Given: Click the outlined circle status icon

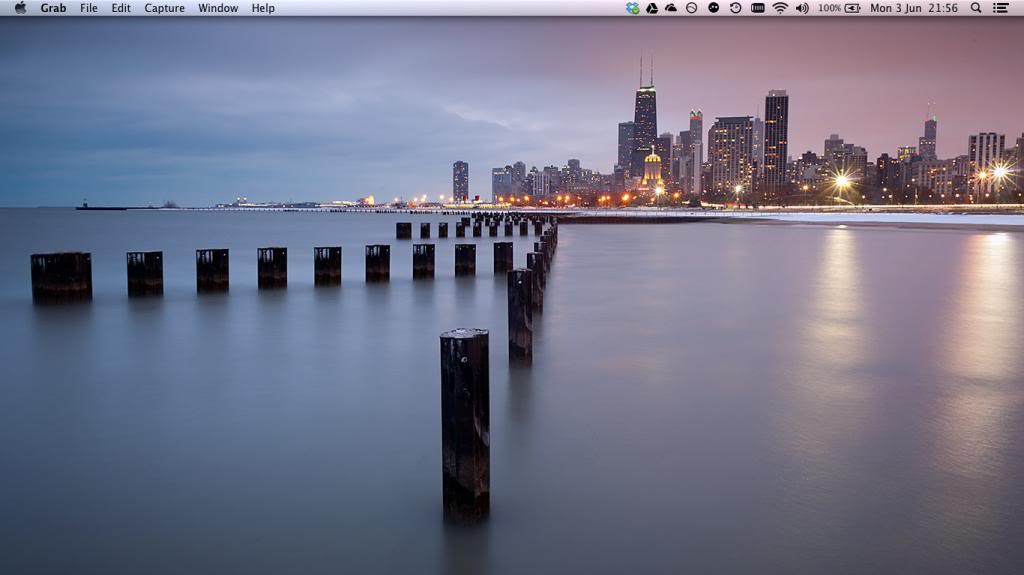Looking at the screenshot, I should coord(691,8).
